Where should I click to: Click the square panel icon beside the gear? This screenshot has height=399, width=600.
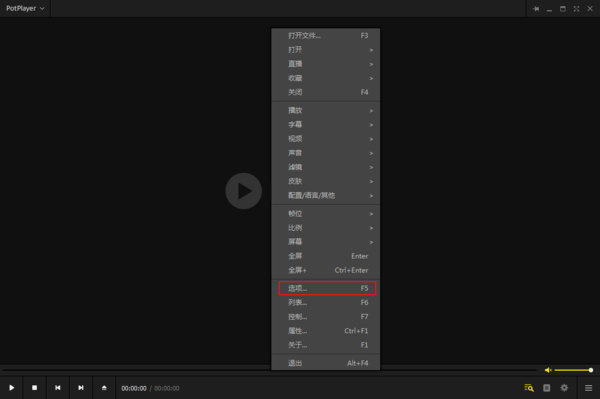coord(546,388)
